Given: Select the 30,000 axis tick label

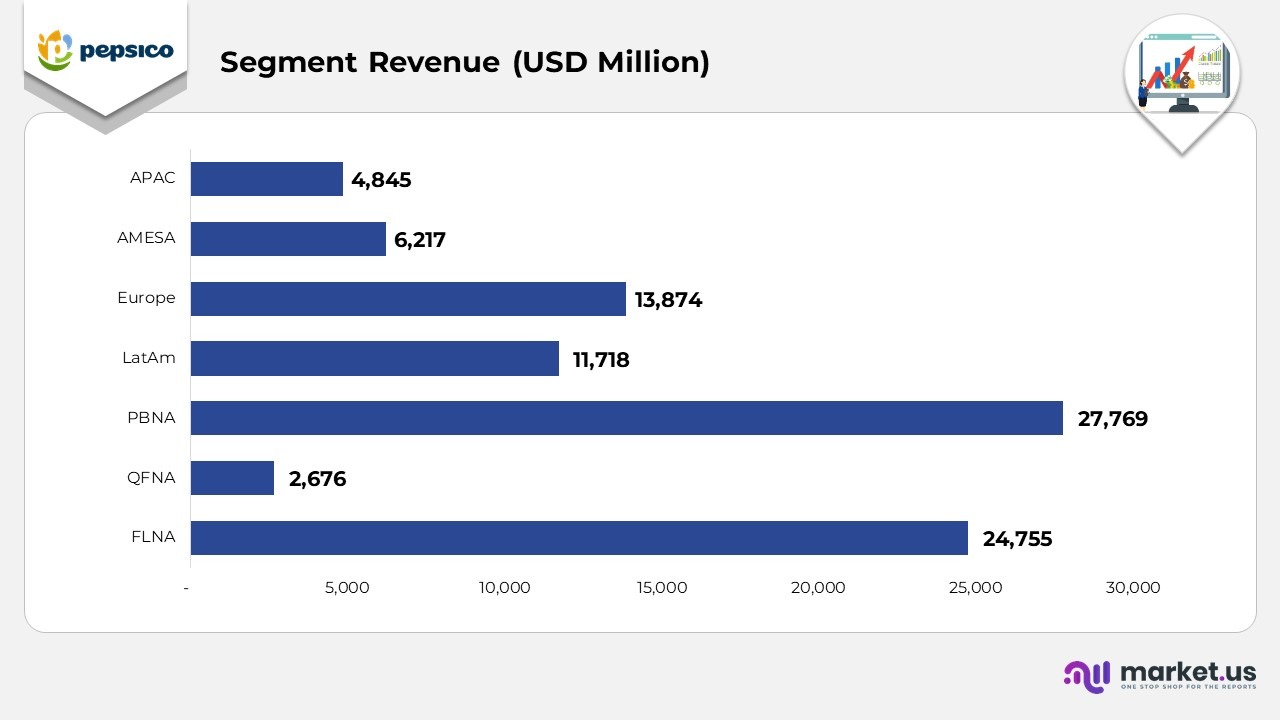Looking at the screenshot, I should pyautogui.click(x=1133, y=588).
